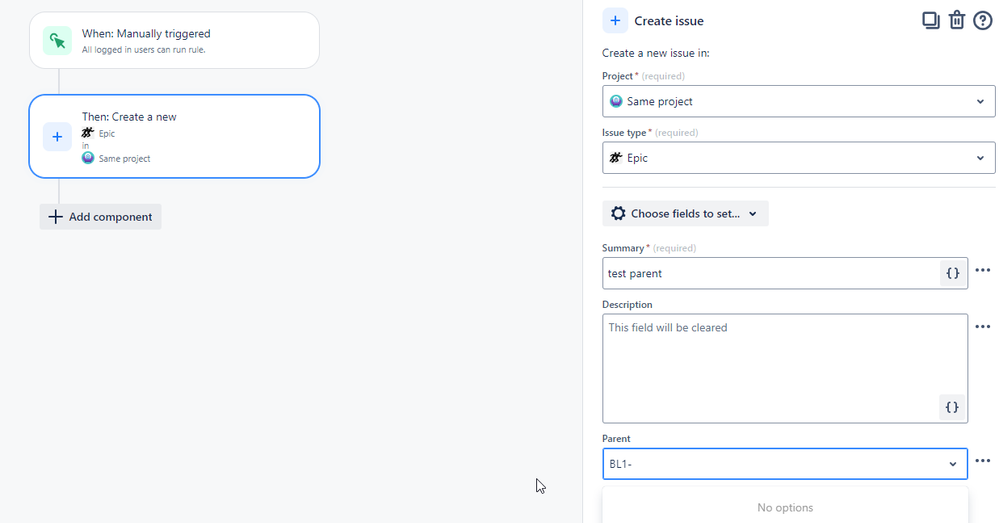
Task: Select the Manually triggered rule card
Action: [x=175, y=40]
